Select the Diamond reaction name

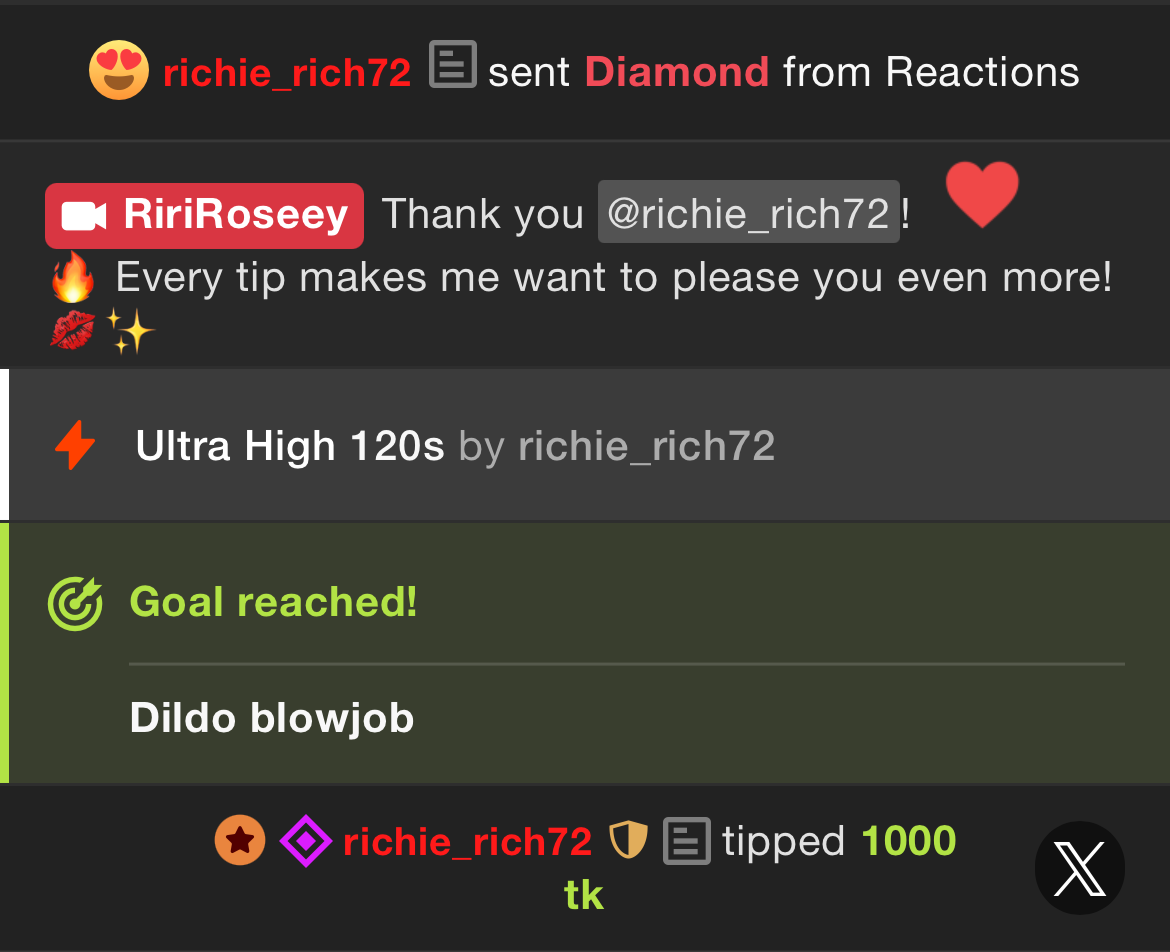(677, 72)
